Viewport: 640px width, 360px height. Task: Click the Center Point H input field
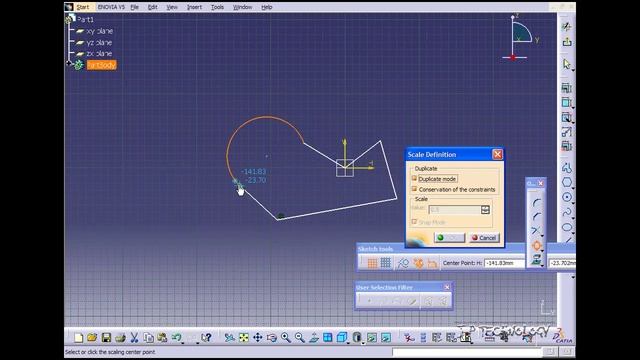[x=504, y=263]
